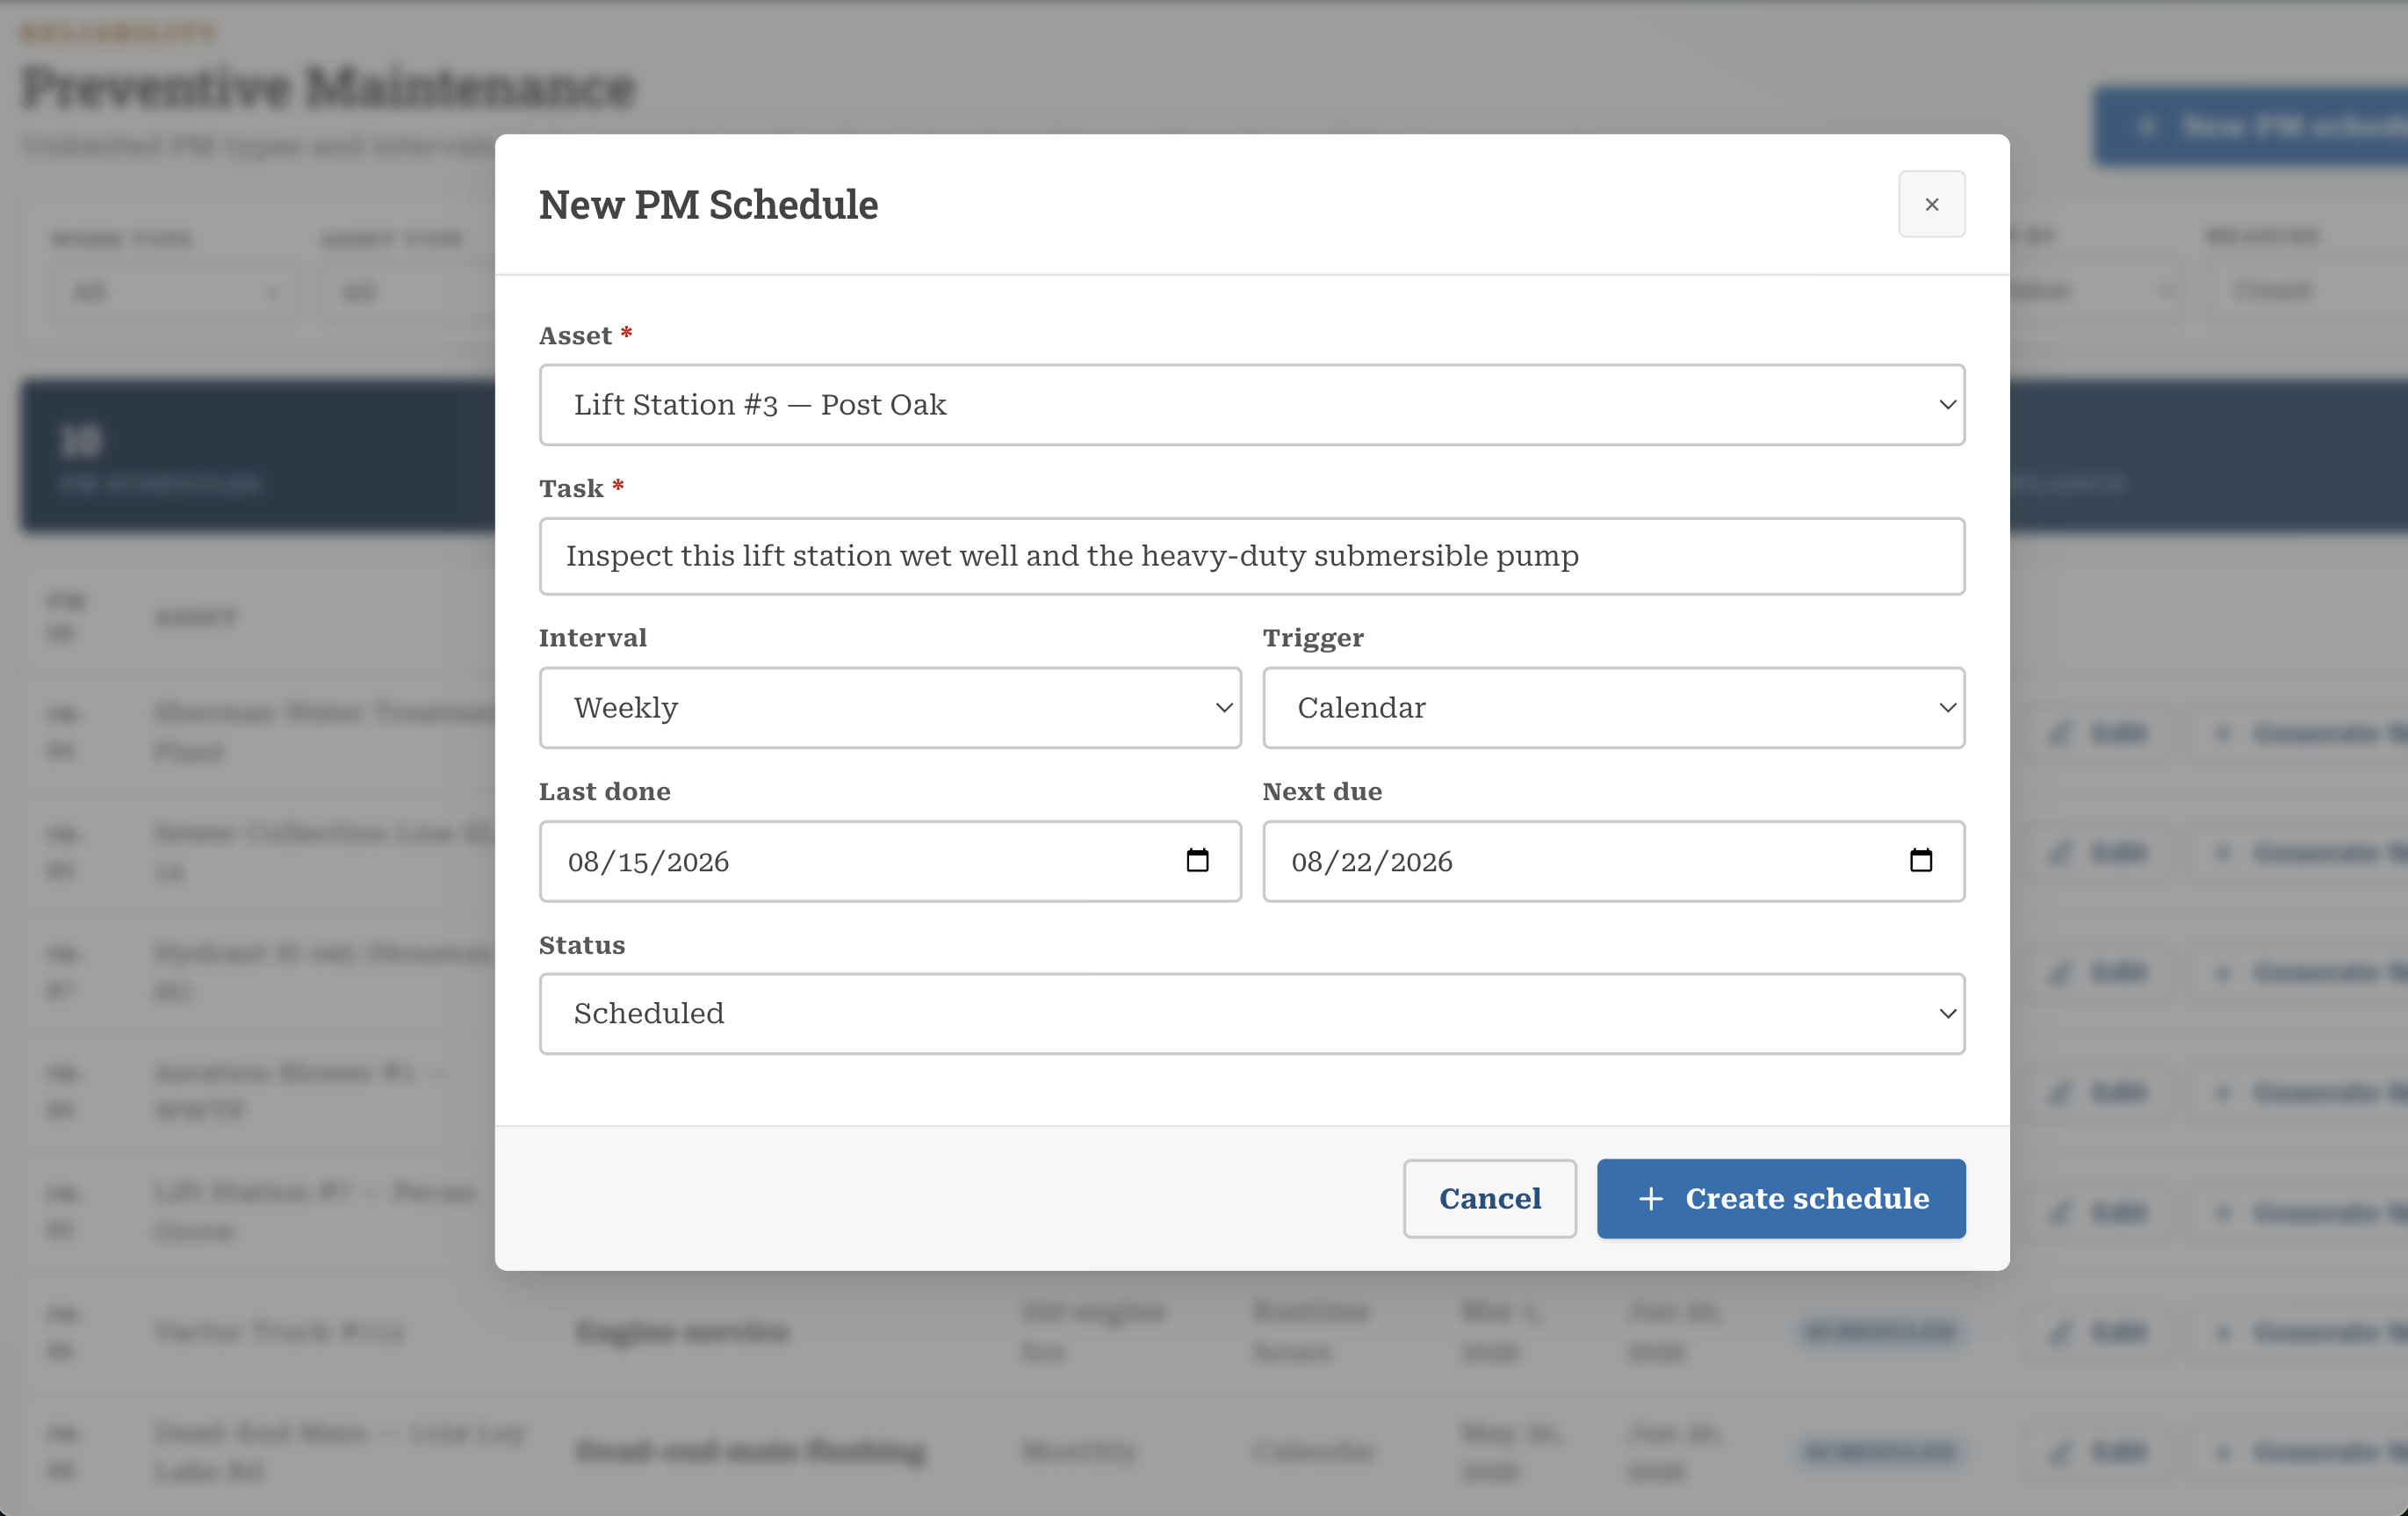Close the New PM Schedule dialog

point(1931,204)
